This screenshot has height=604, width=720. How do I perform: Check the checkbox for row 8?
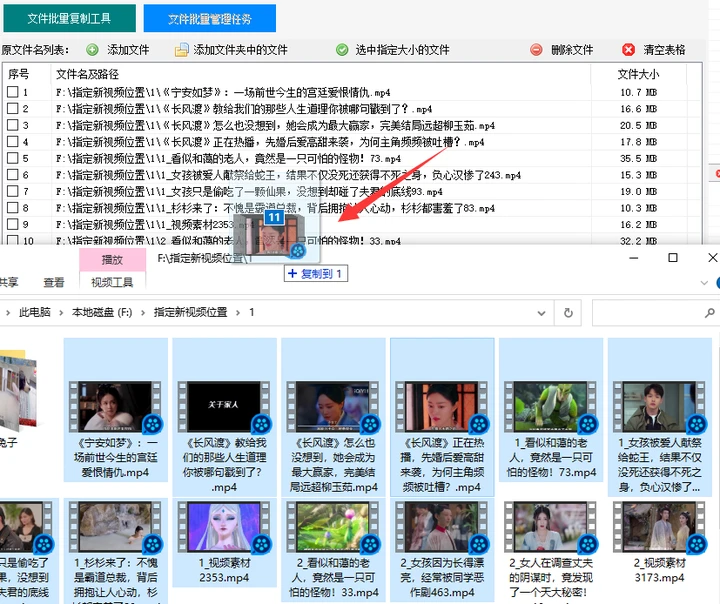[13, 208]
